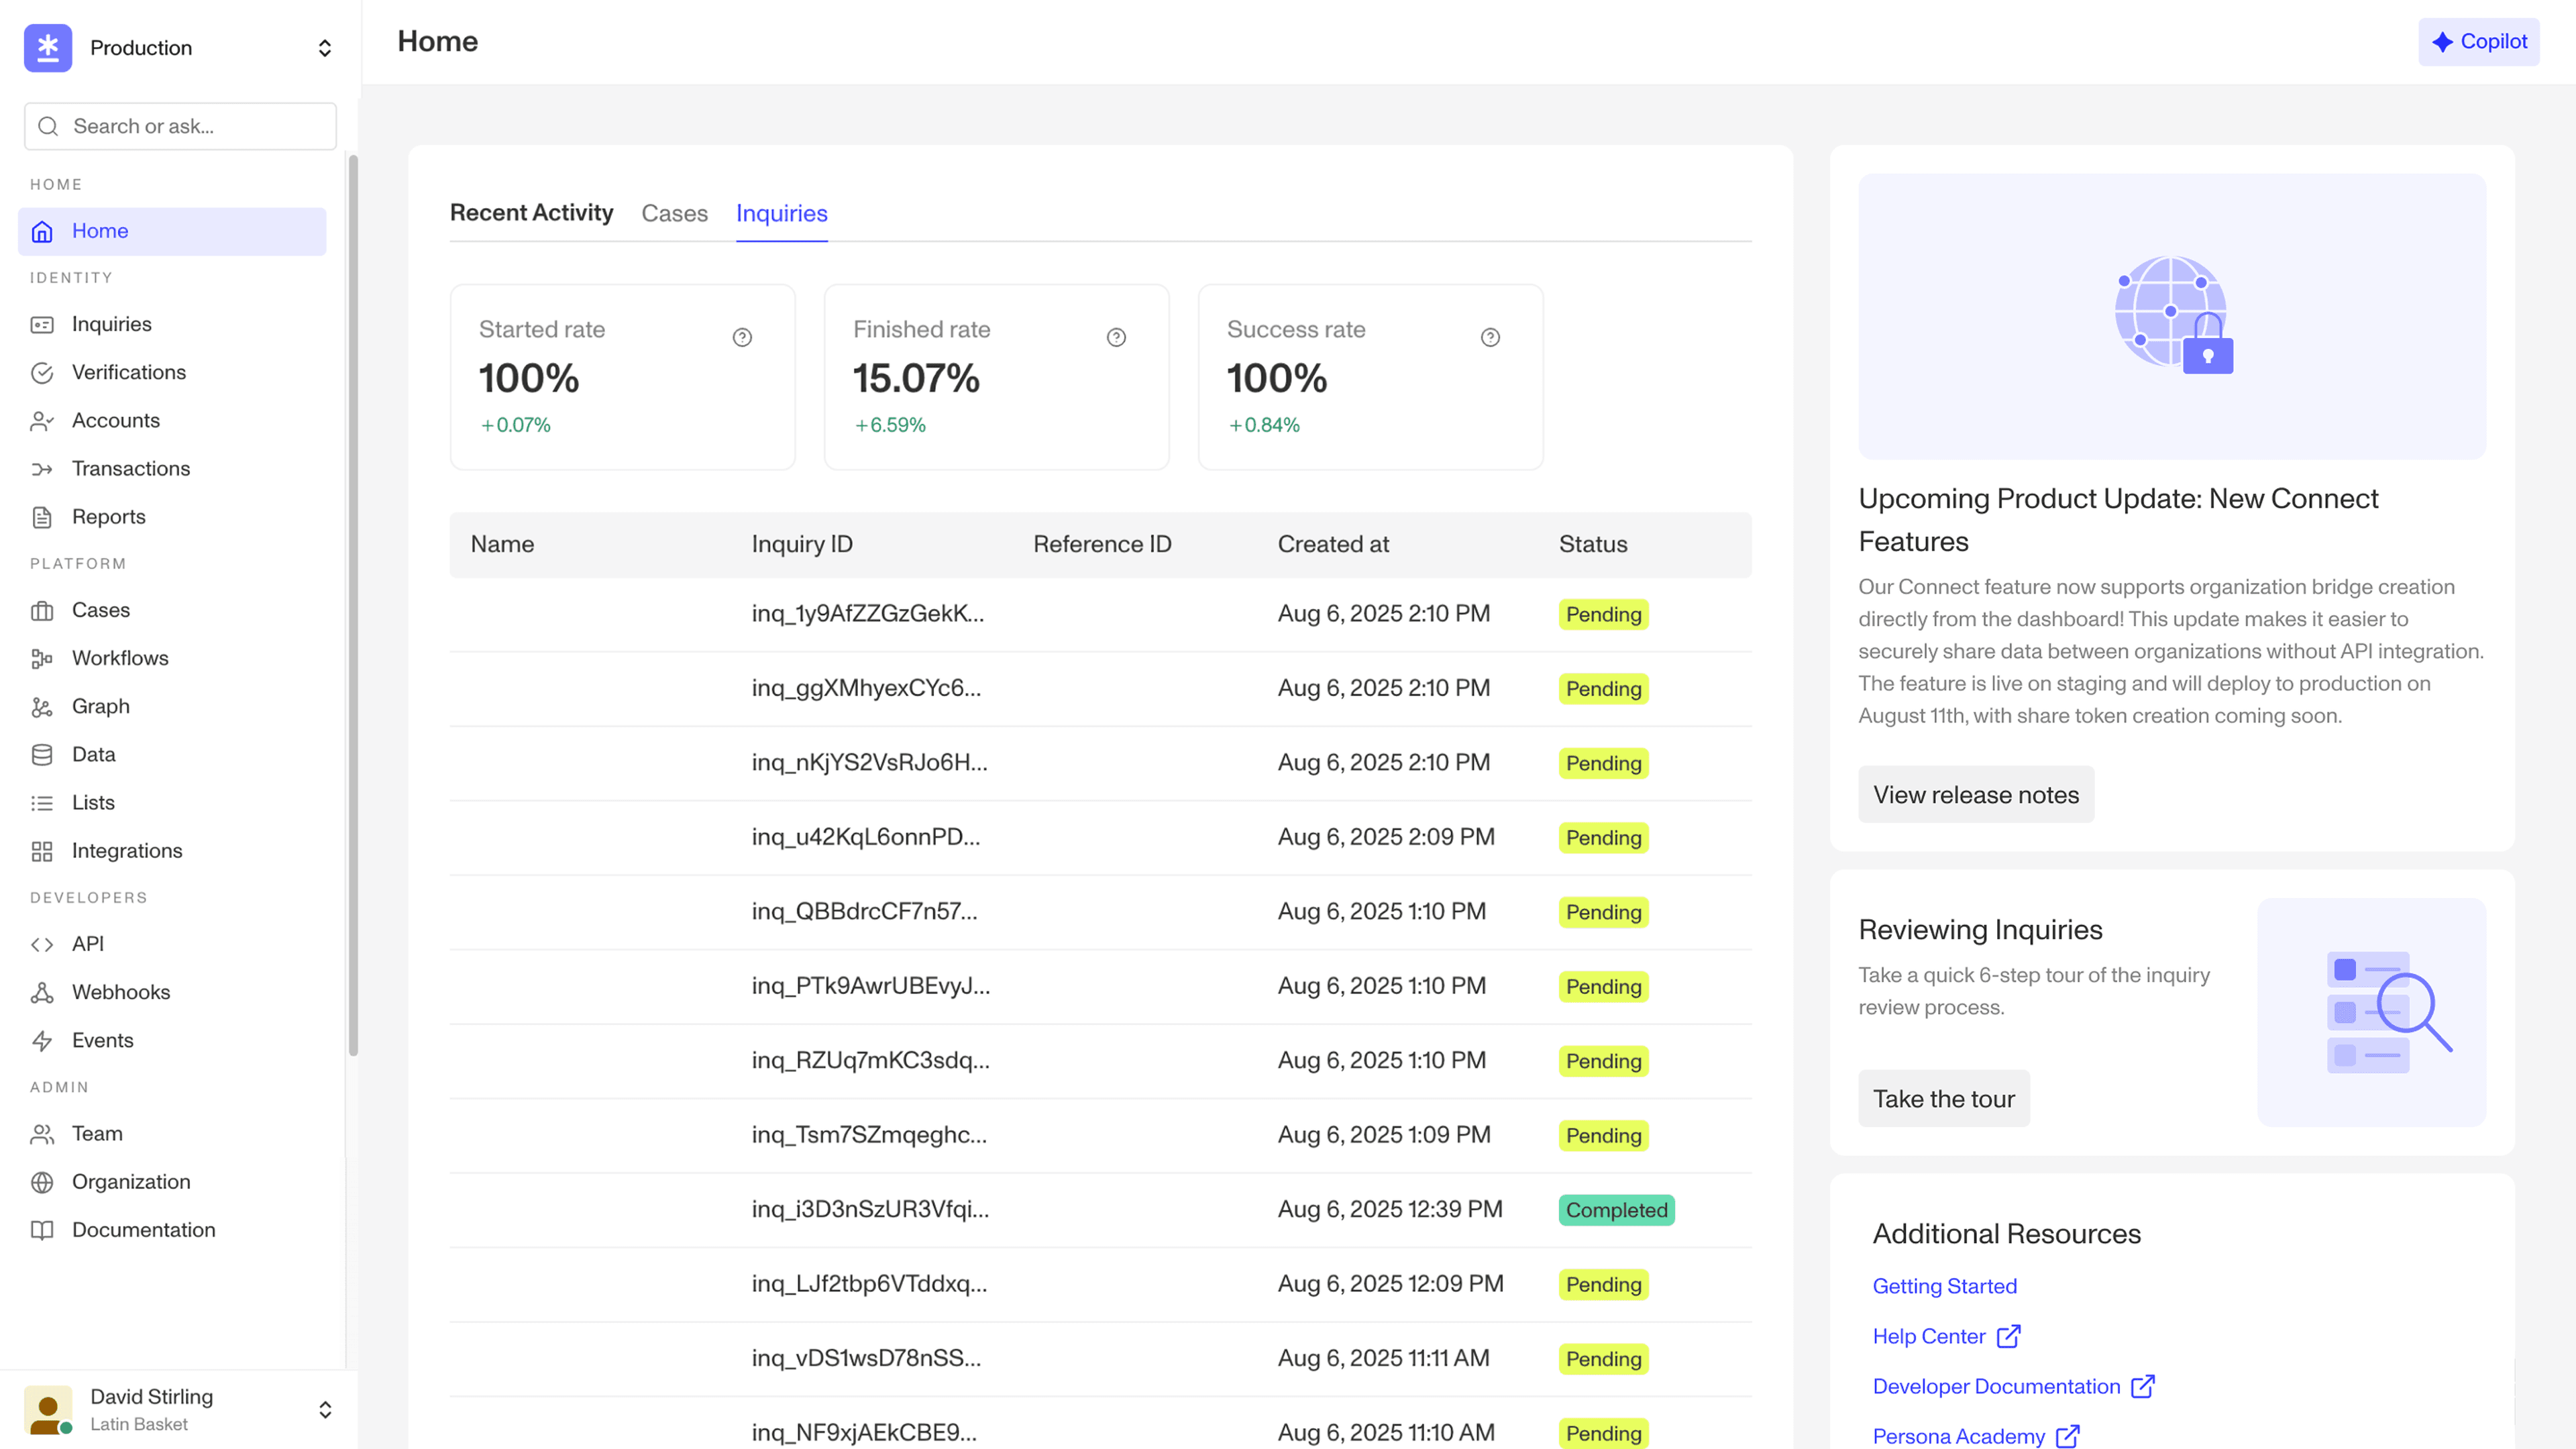Open Data in the sidebar

click(172, 754)
